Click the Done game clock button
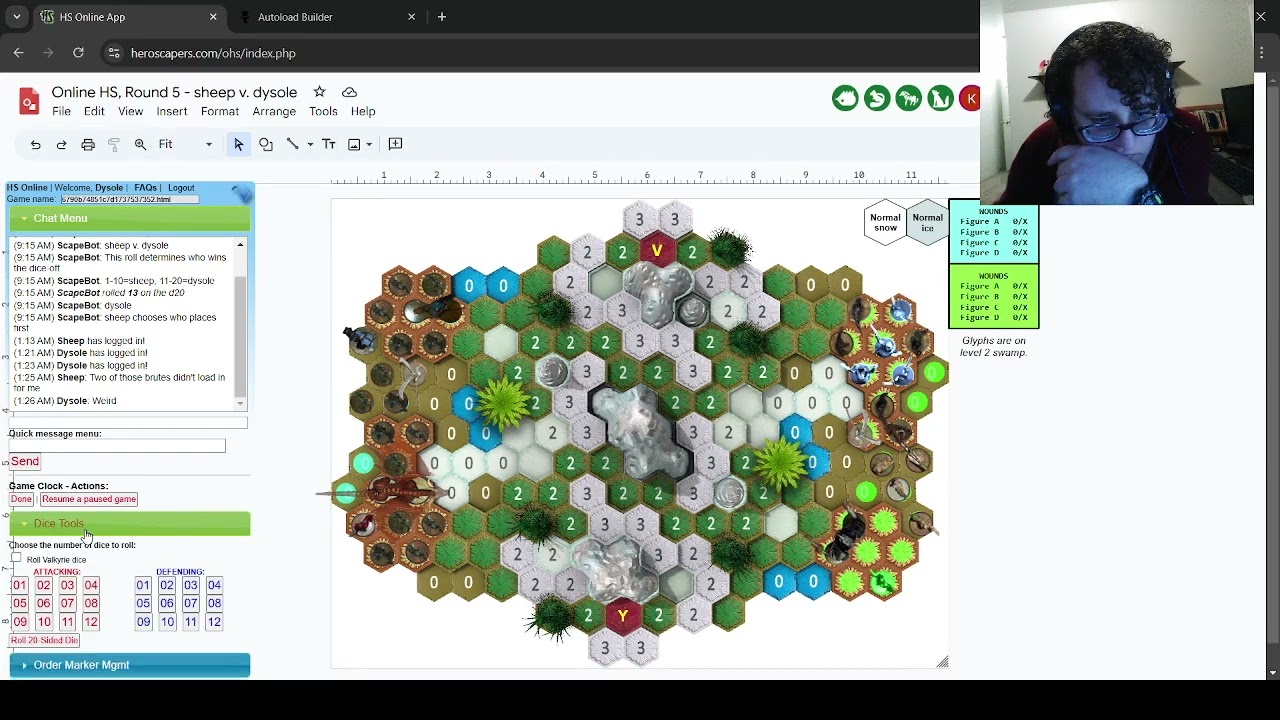Image resolution: width=1280 pixels, height=720 pixels. point(21,499)
